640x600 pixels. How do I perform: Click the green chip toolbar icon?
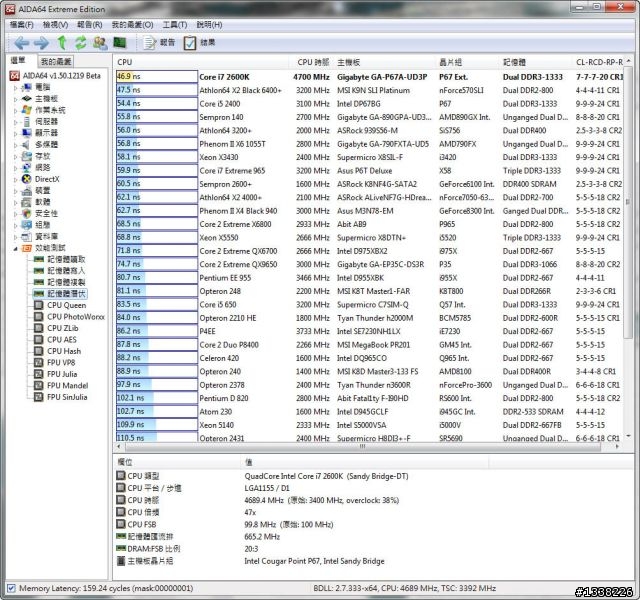click(120, 42)
